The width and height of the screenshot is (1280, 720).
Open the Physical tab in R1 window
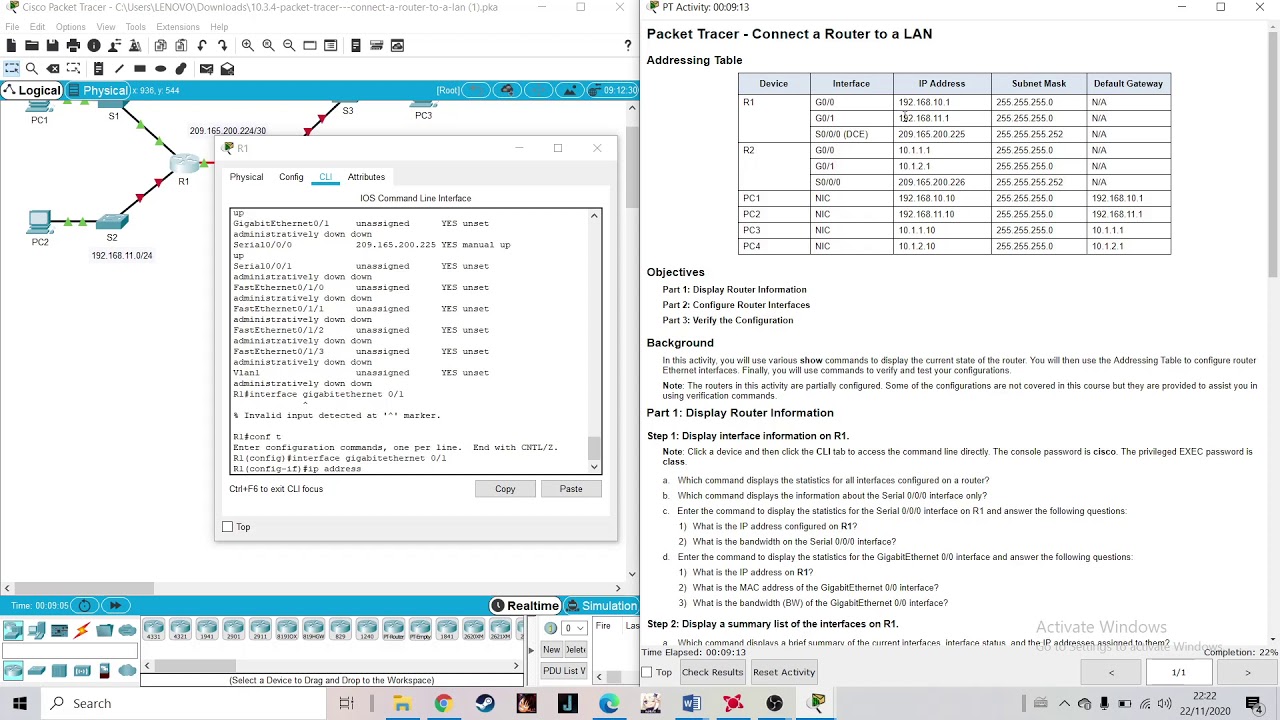246,177
